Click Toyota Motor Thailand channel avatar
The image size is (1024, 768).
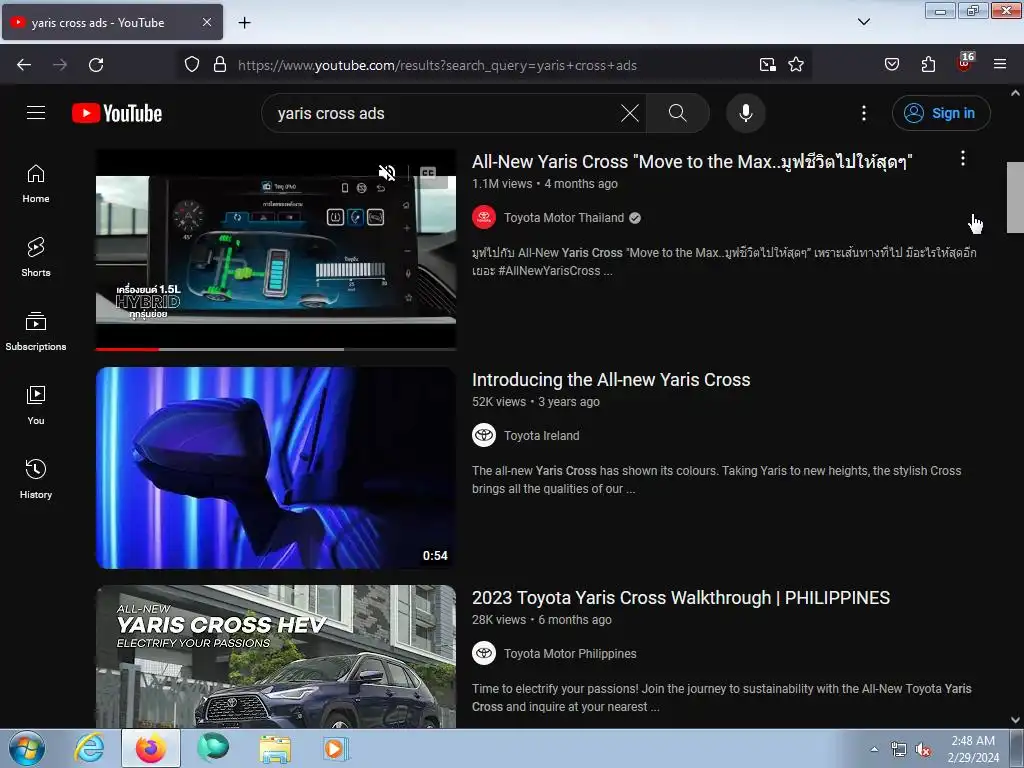tap(484, 217)
